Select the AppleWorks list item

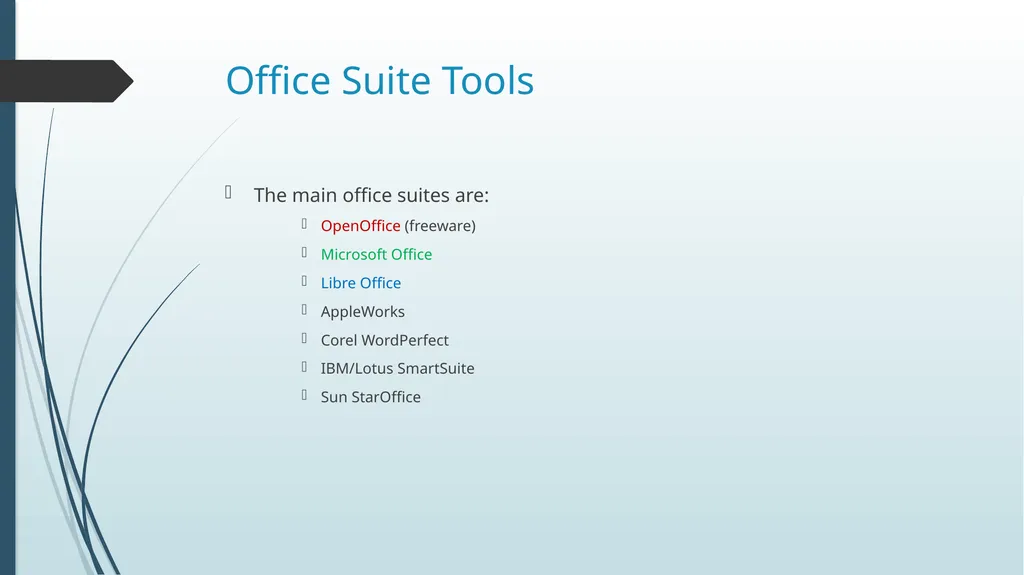click(362, 312)
